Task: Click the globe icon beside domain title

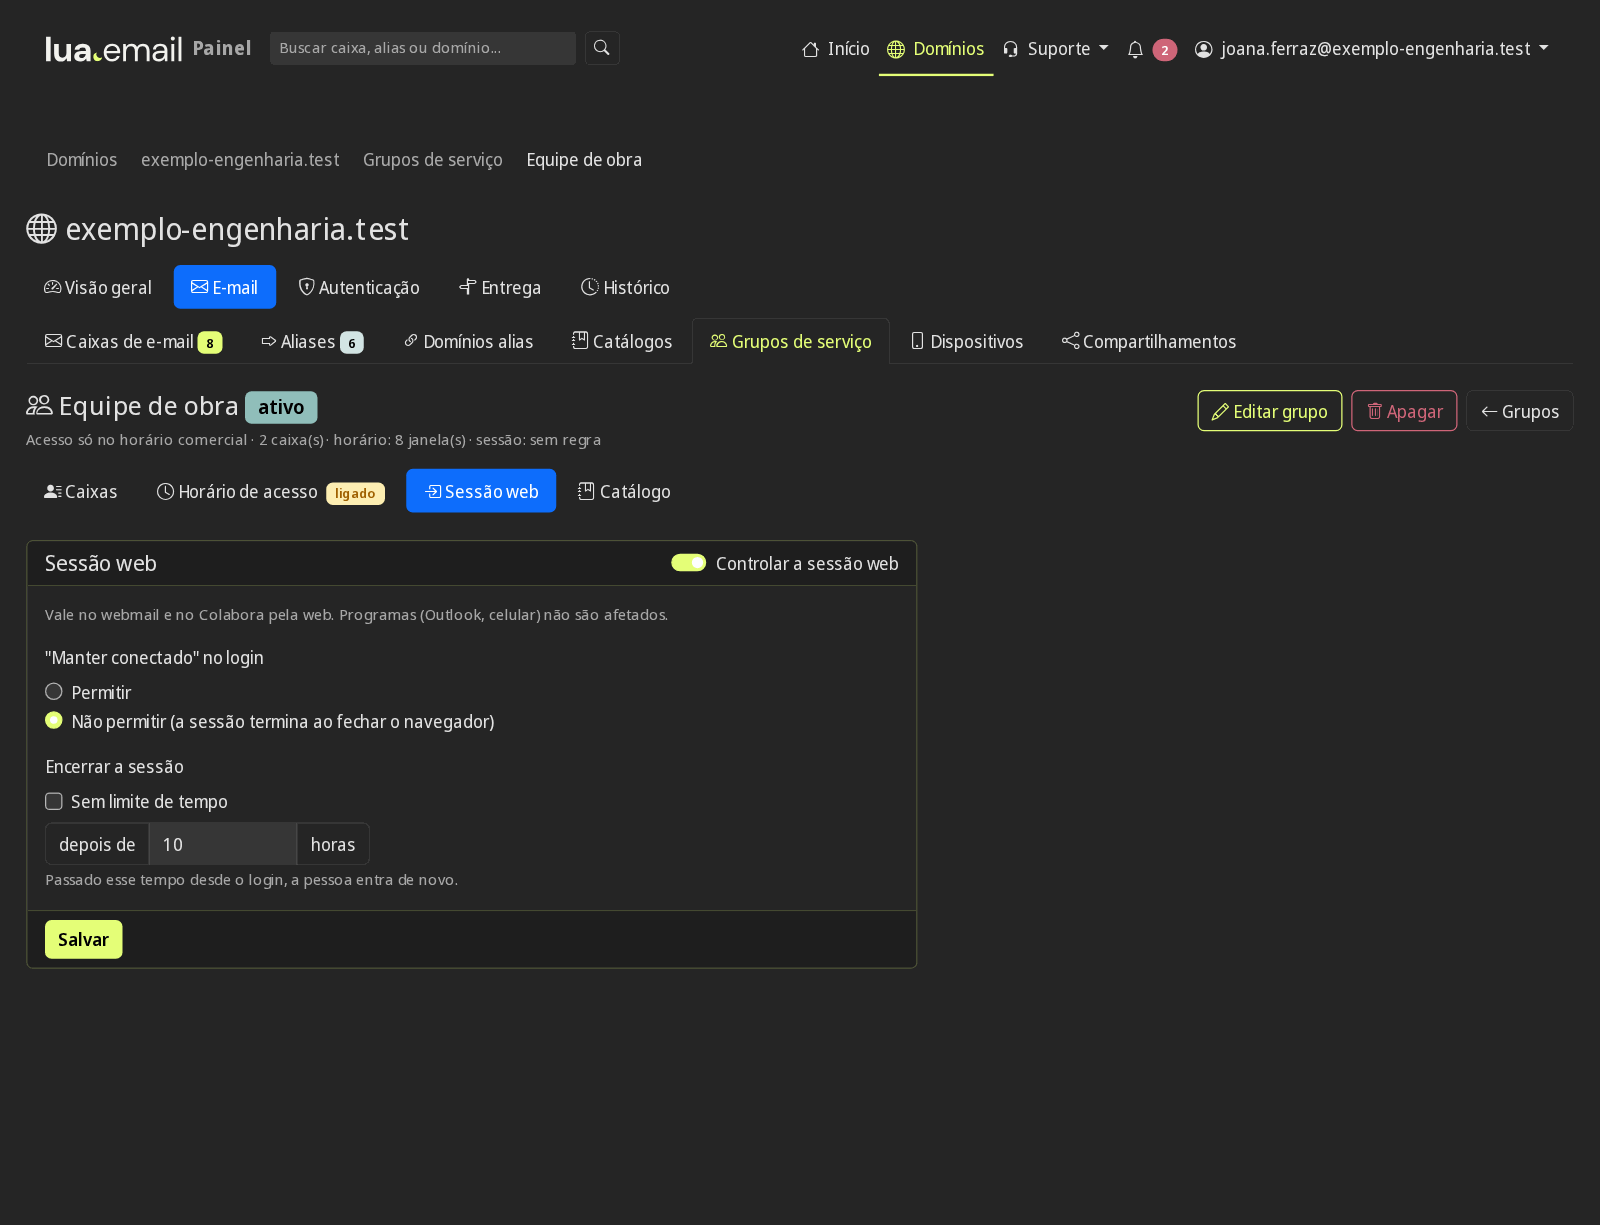Action: [x=41, y=229]
